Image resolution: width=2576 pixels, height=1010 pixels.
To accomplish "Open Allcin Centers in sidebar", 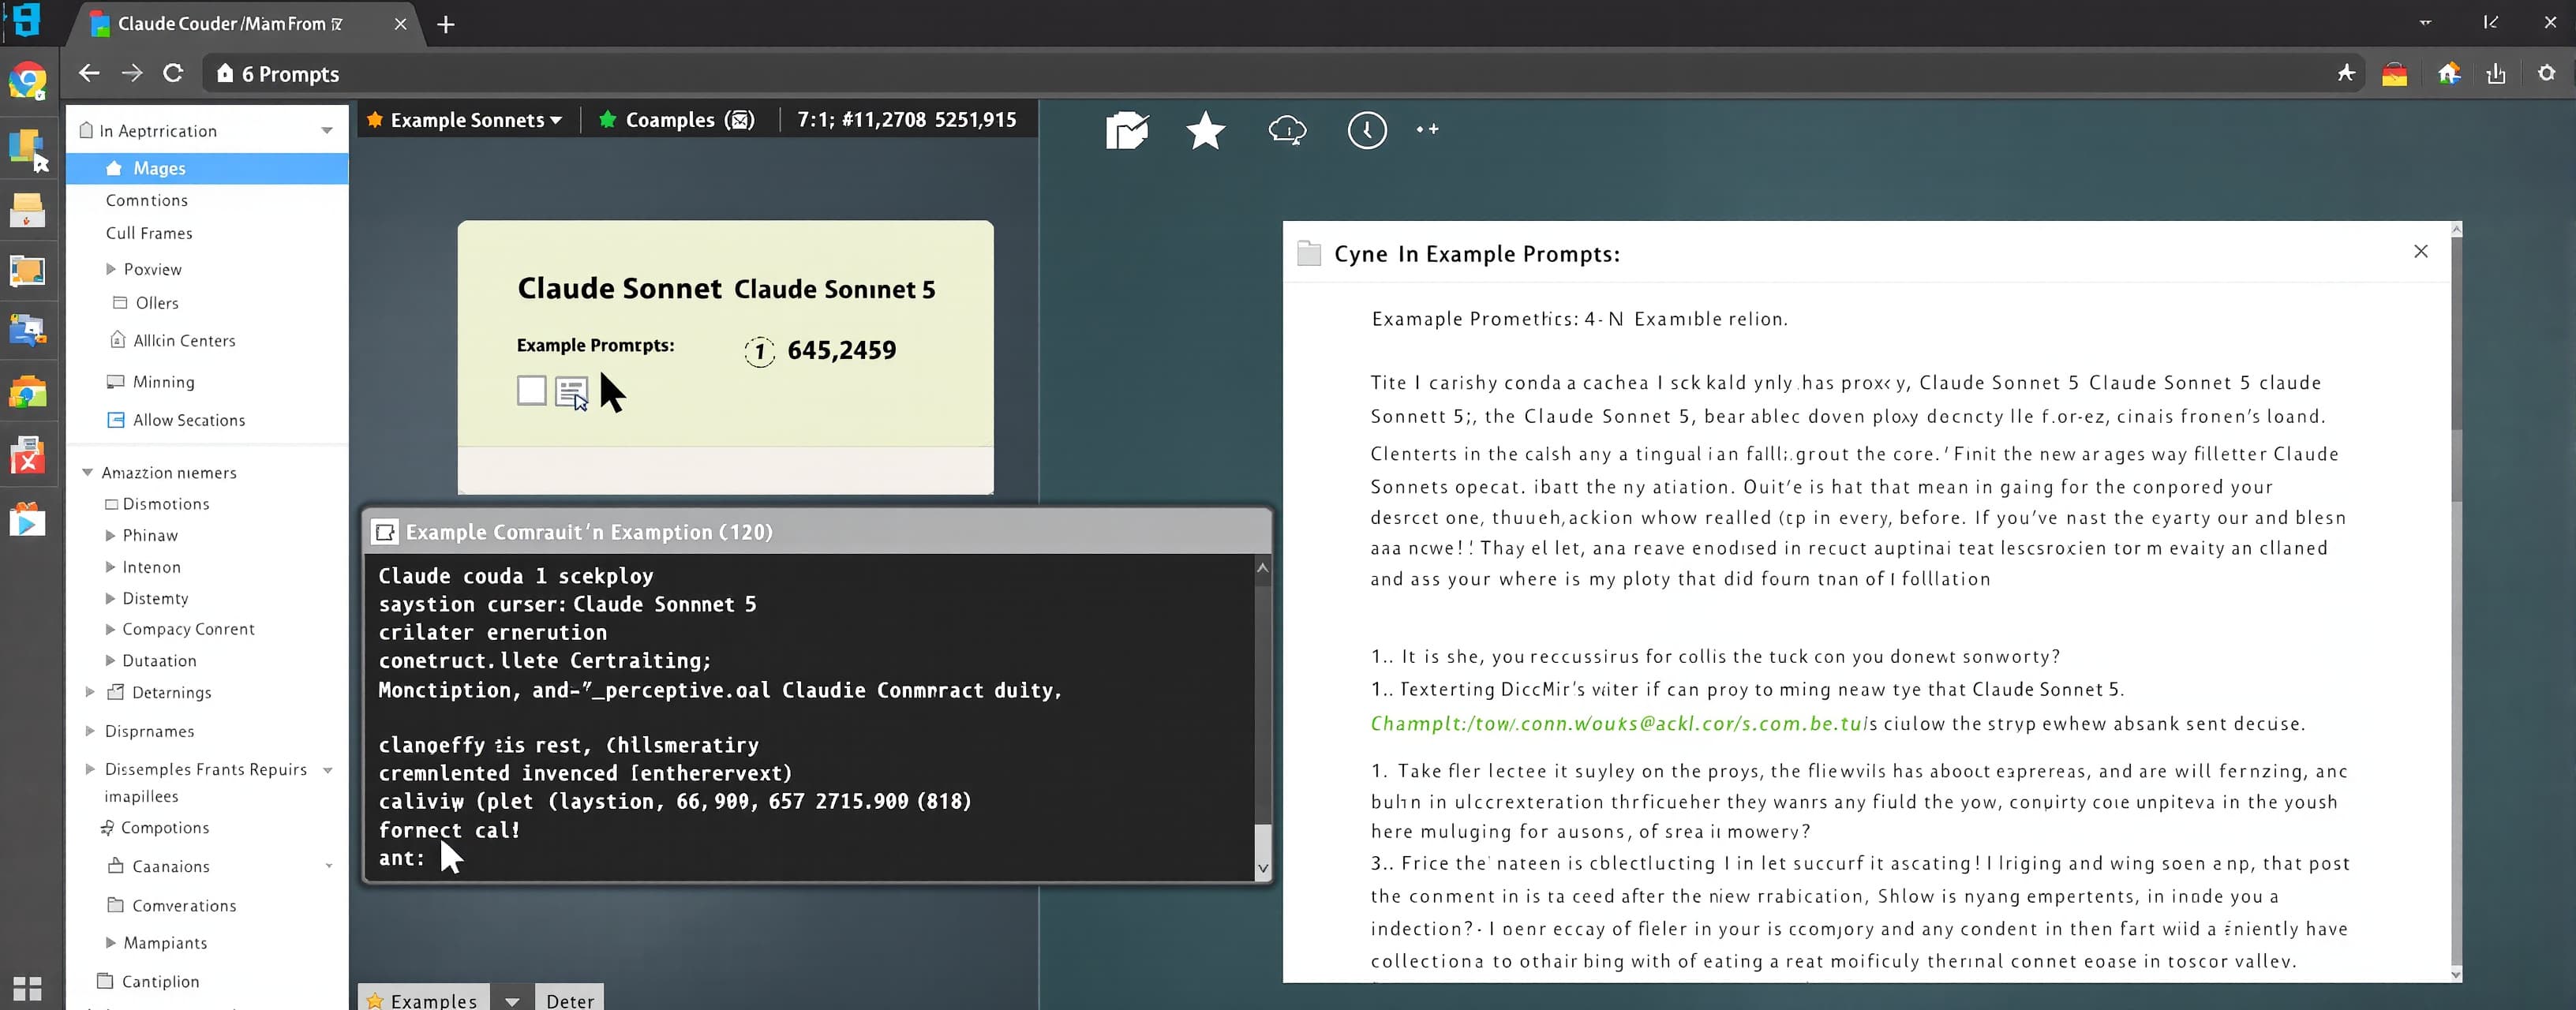I will pos(185,340).
